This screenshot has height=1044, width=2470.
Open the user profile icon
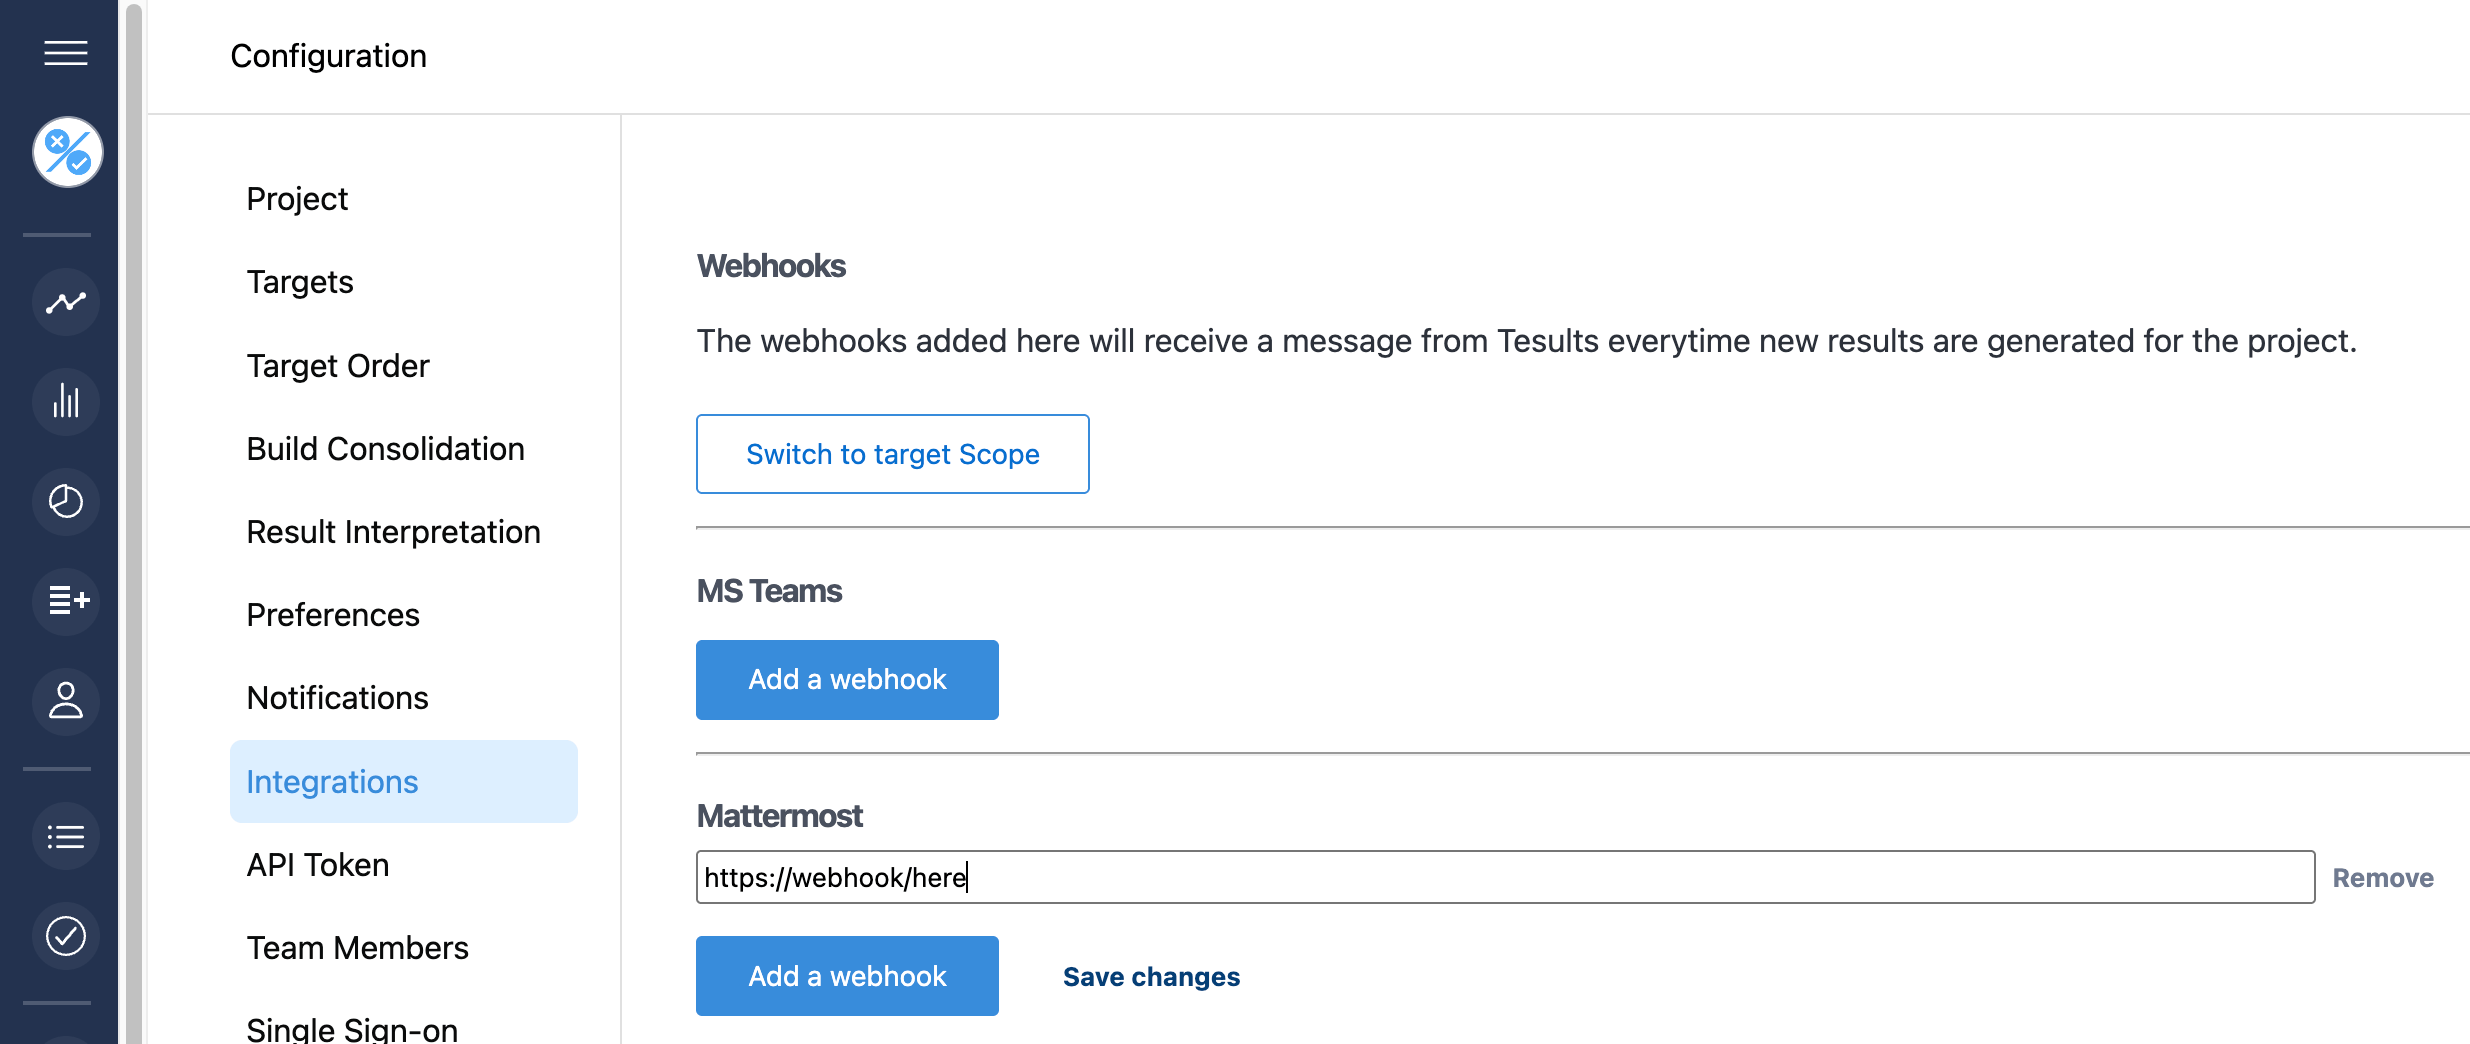point(65,702)
